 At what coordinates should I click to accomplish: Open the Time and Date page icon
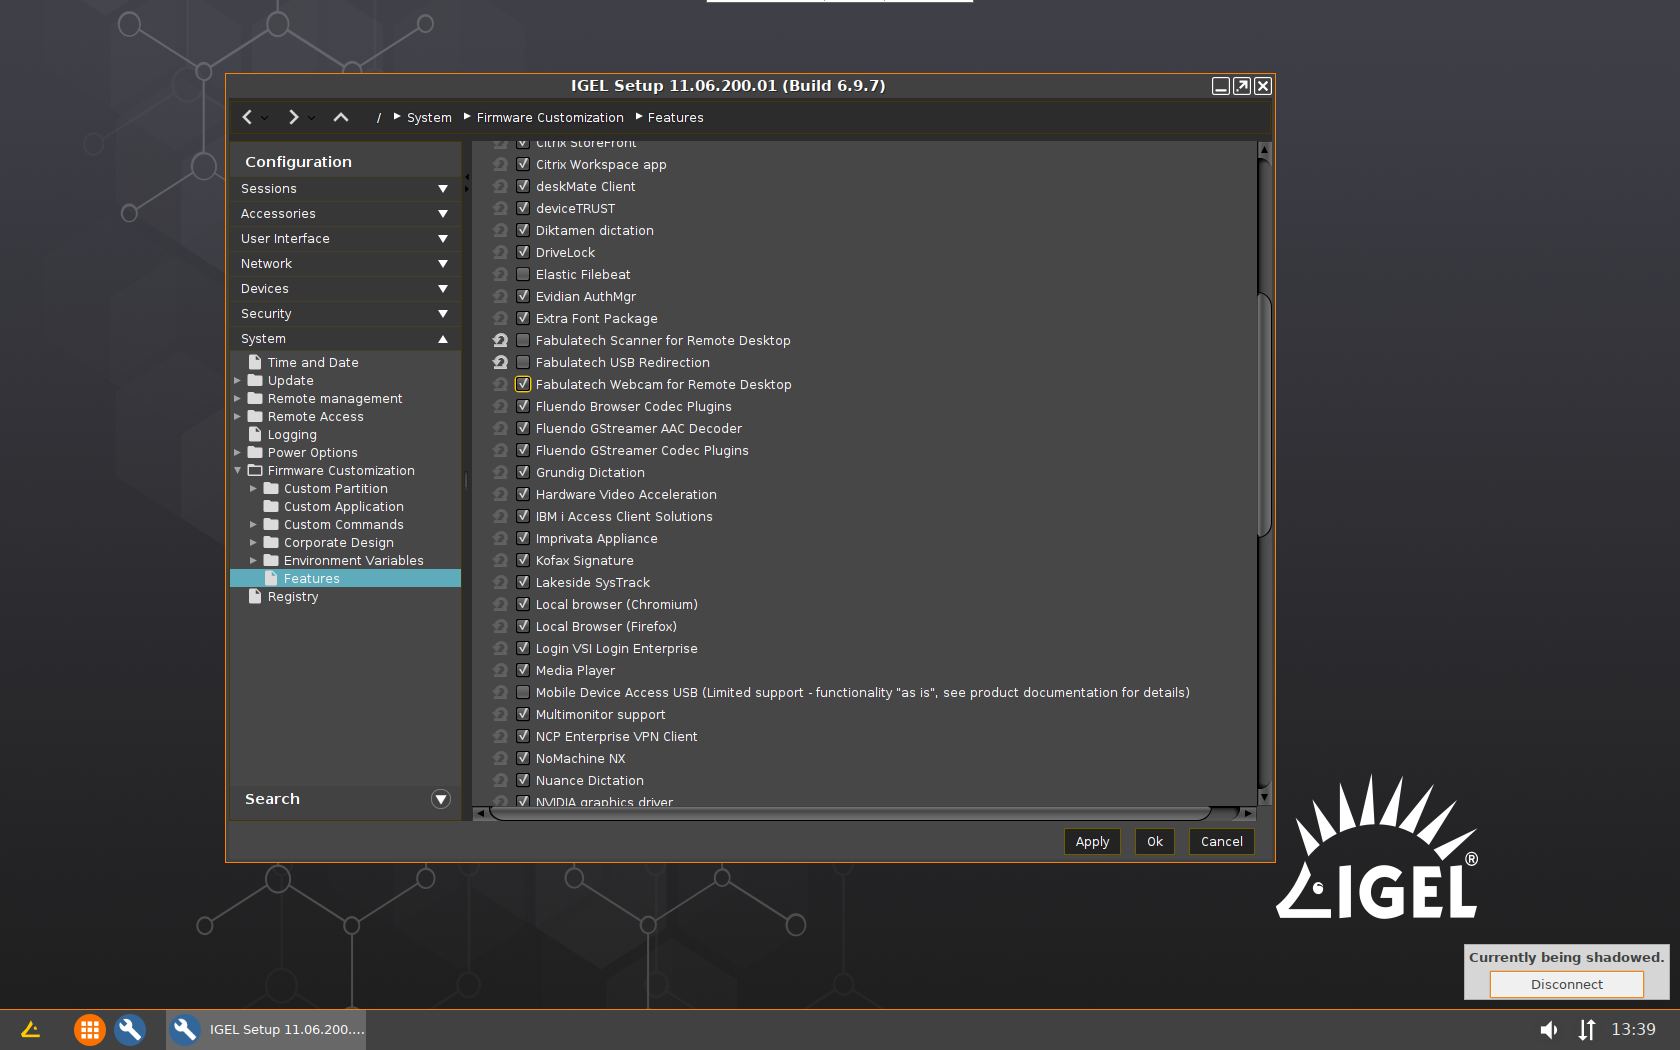point(255,362)
